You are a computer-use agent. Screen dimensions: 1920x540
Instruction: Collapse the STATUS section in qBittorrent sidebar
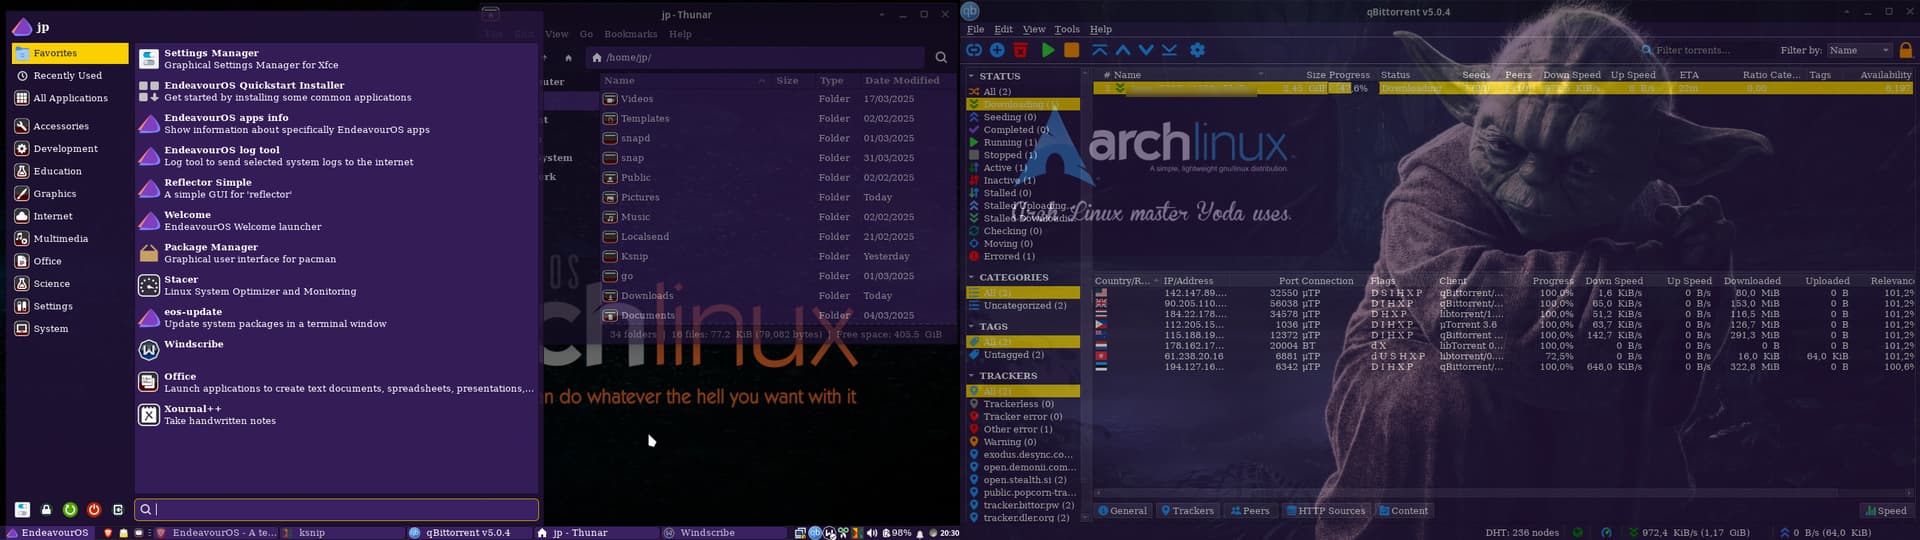pyautogui.click(x=971, y=76)
